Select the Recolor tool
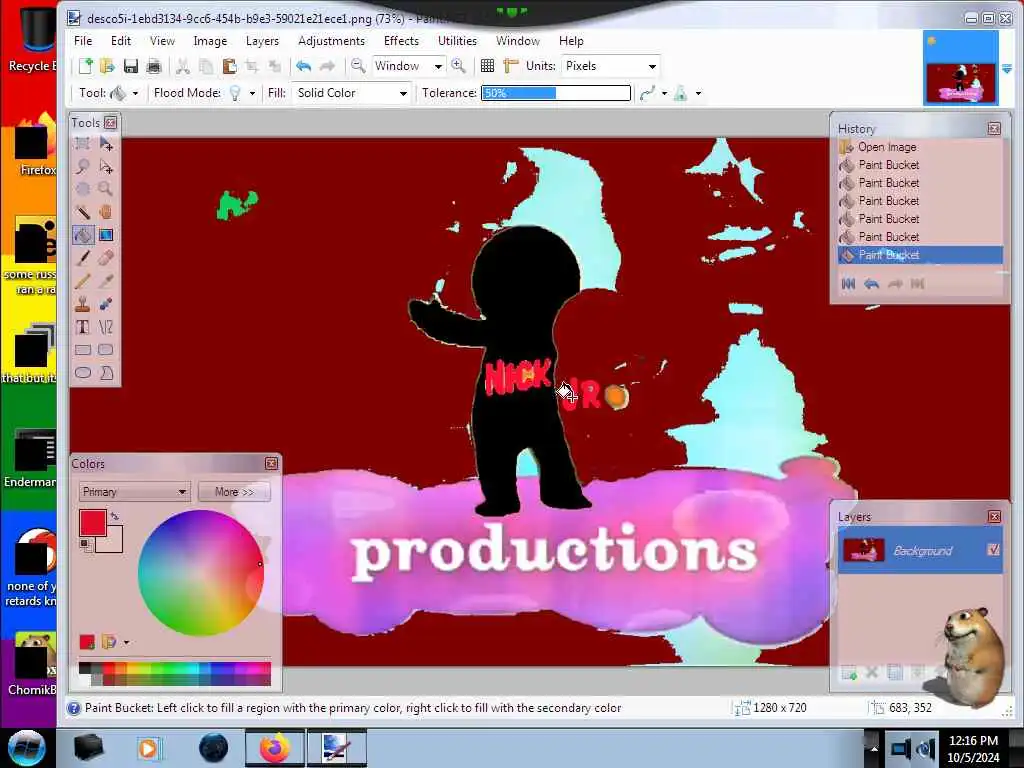1024x768 pixels. [106, 304]
